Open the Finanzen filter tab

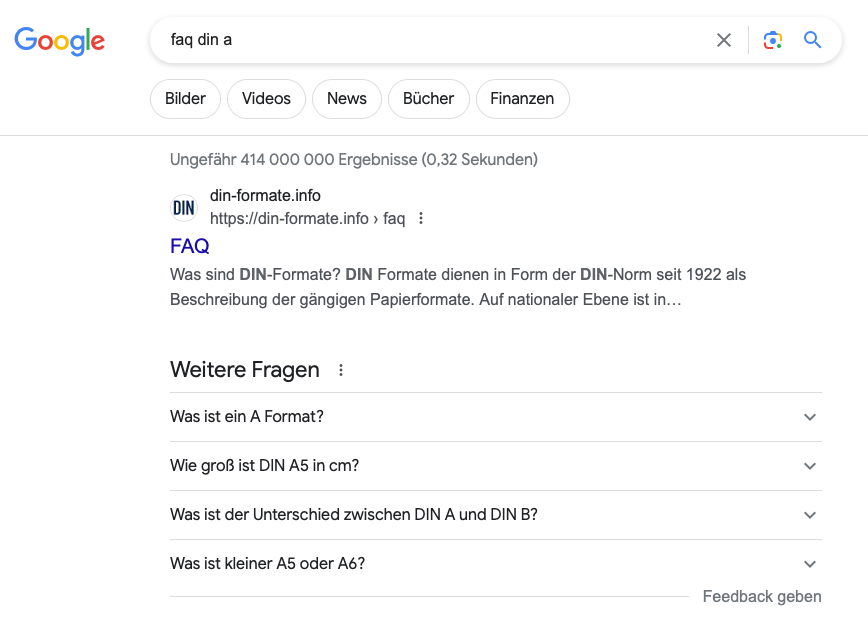522,99
